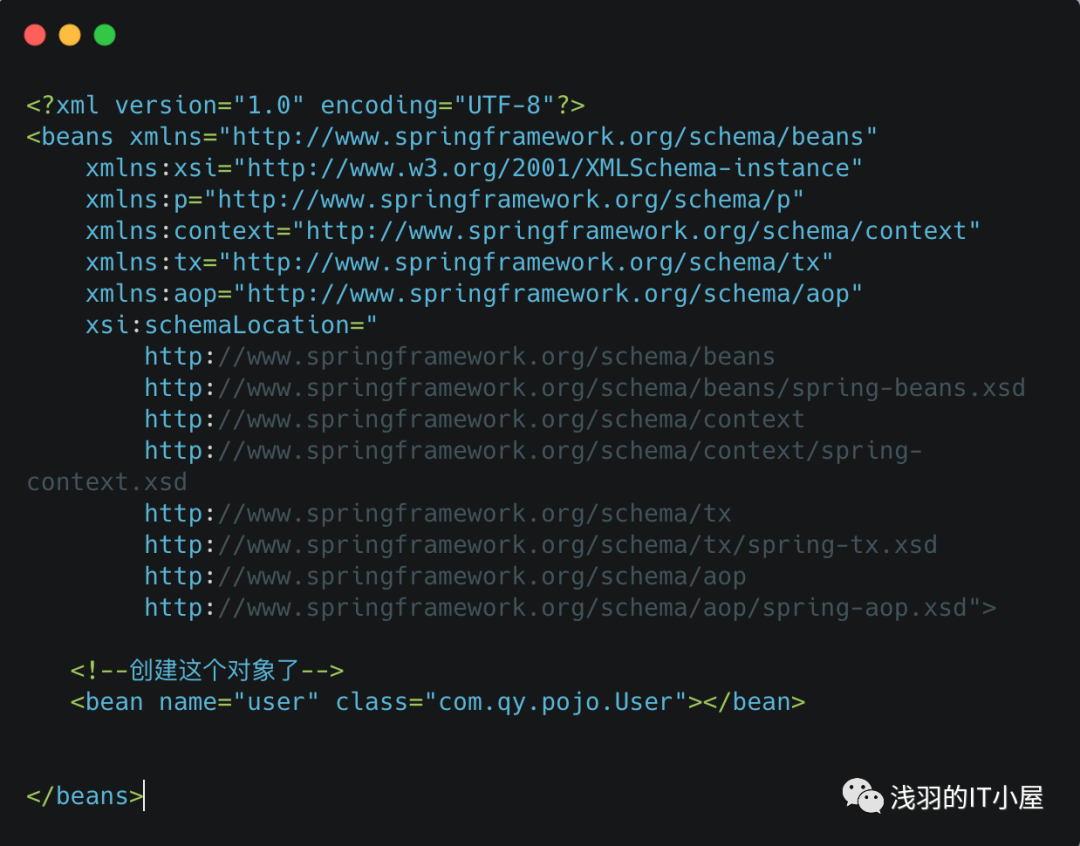Click the xmlns:p namespace URL value
The width and height of the screenshot is (1080, 846).
[510, 199]
